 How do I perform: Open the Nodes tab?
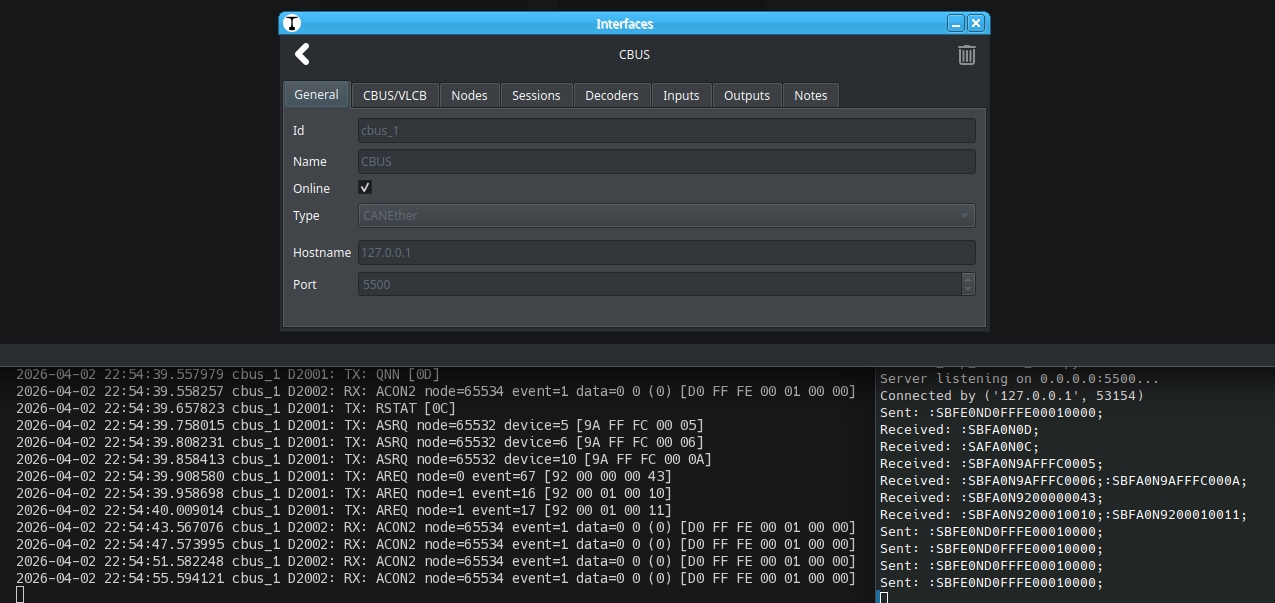coord(469,95)
